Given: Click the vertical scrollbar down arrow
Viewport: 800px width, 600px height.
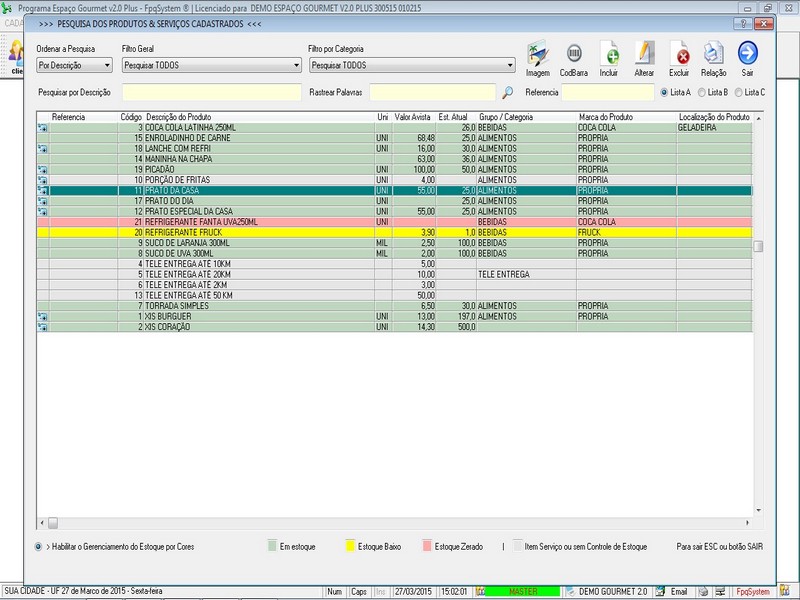Looking at the screenshot, I should coord(759,510).
